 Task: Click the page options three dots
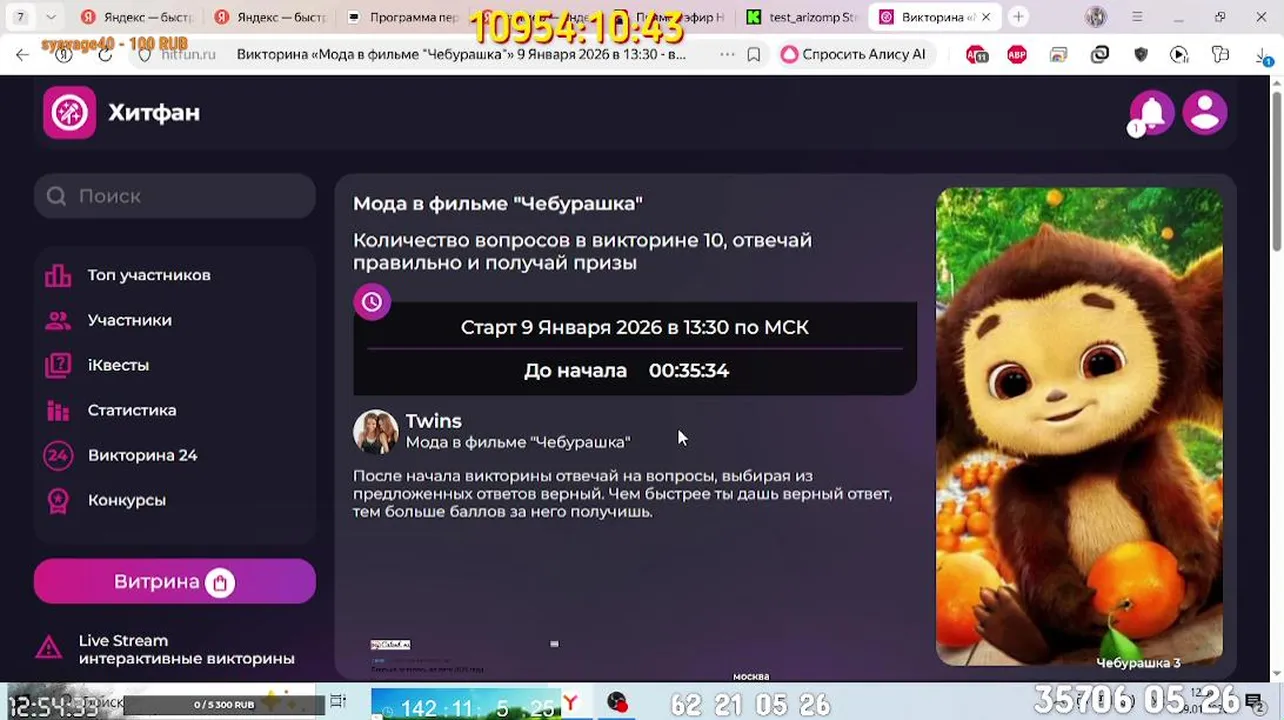(x=727, y=55)
